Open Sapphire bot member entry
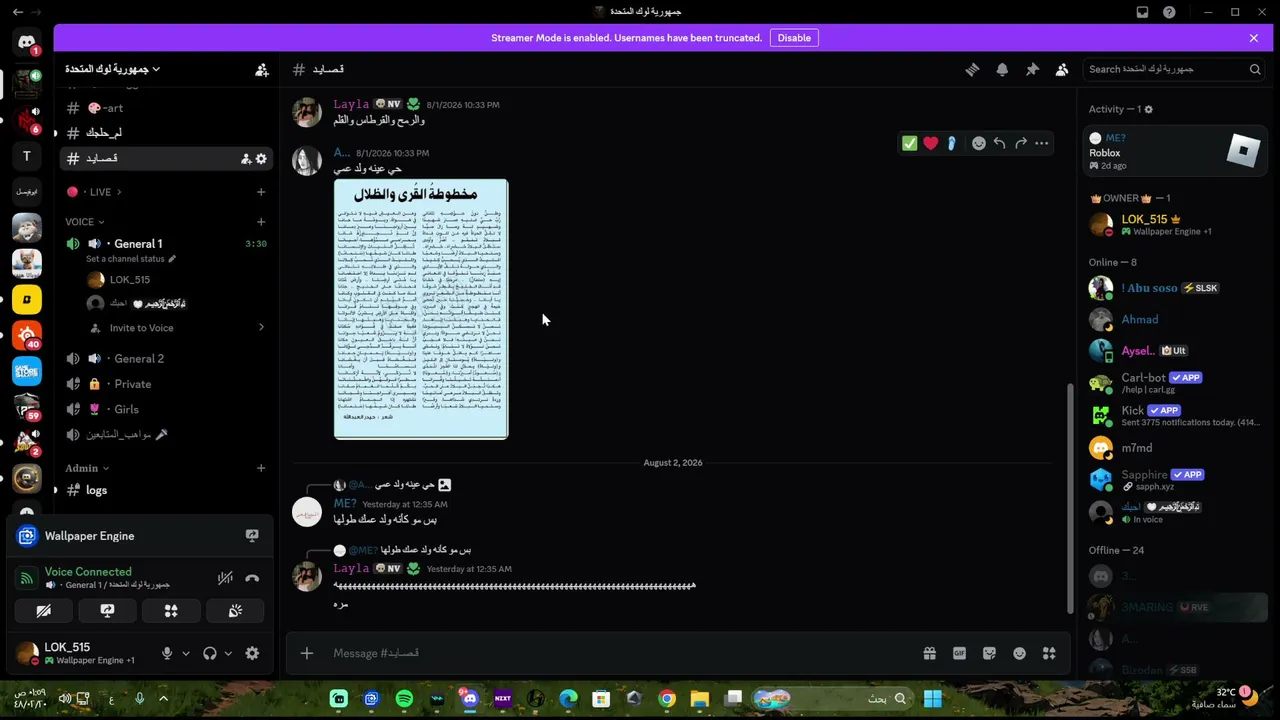Viewport: 1280px width, 720px height. [1175, 480]
